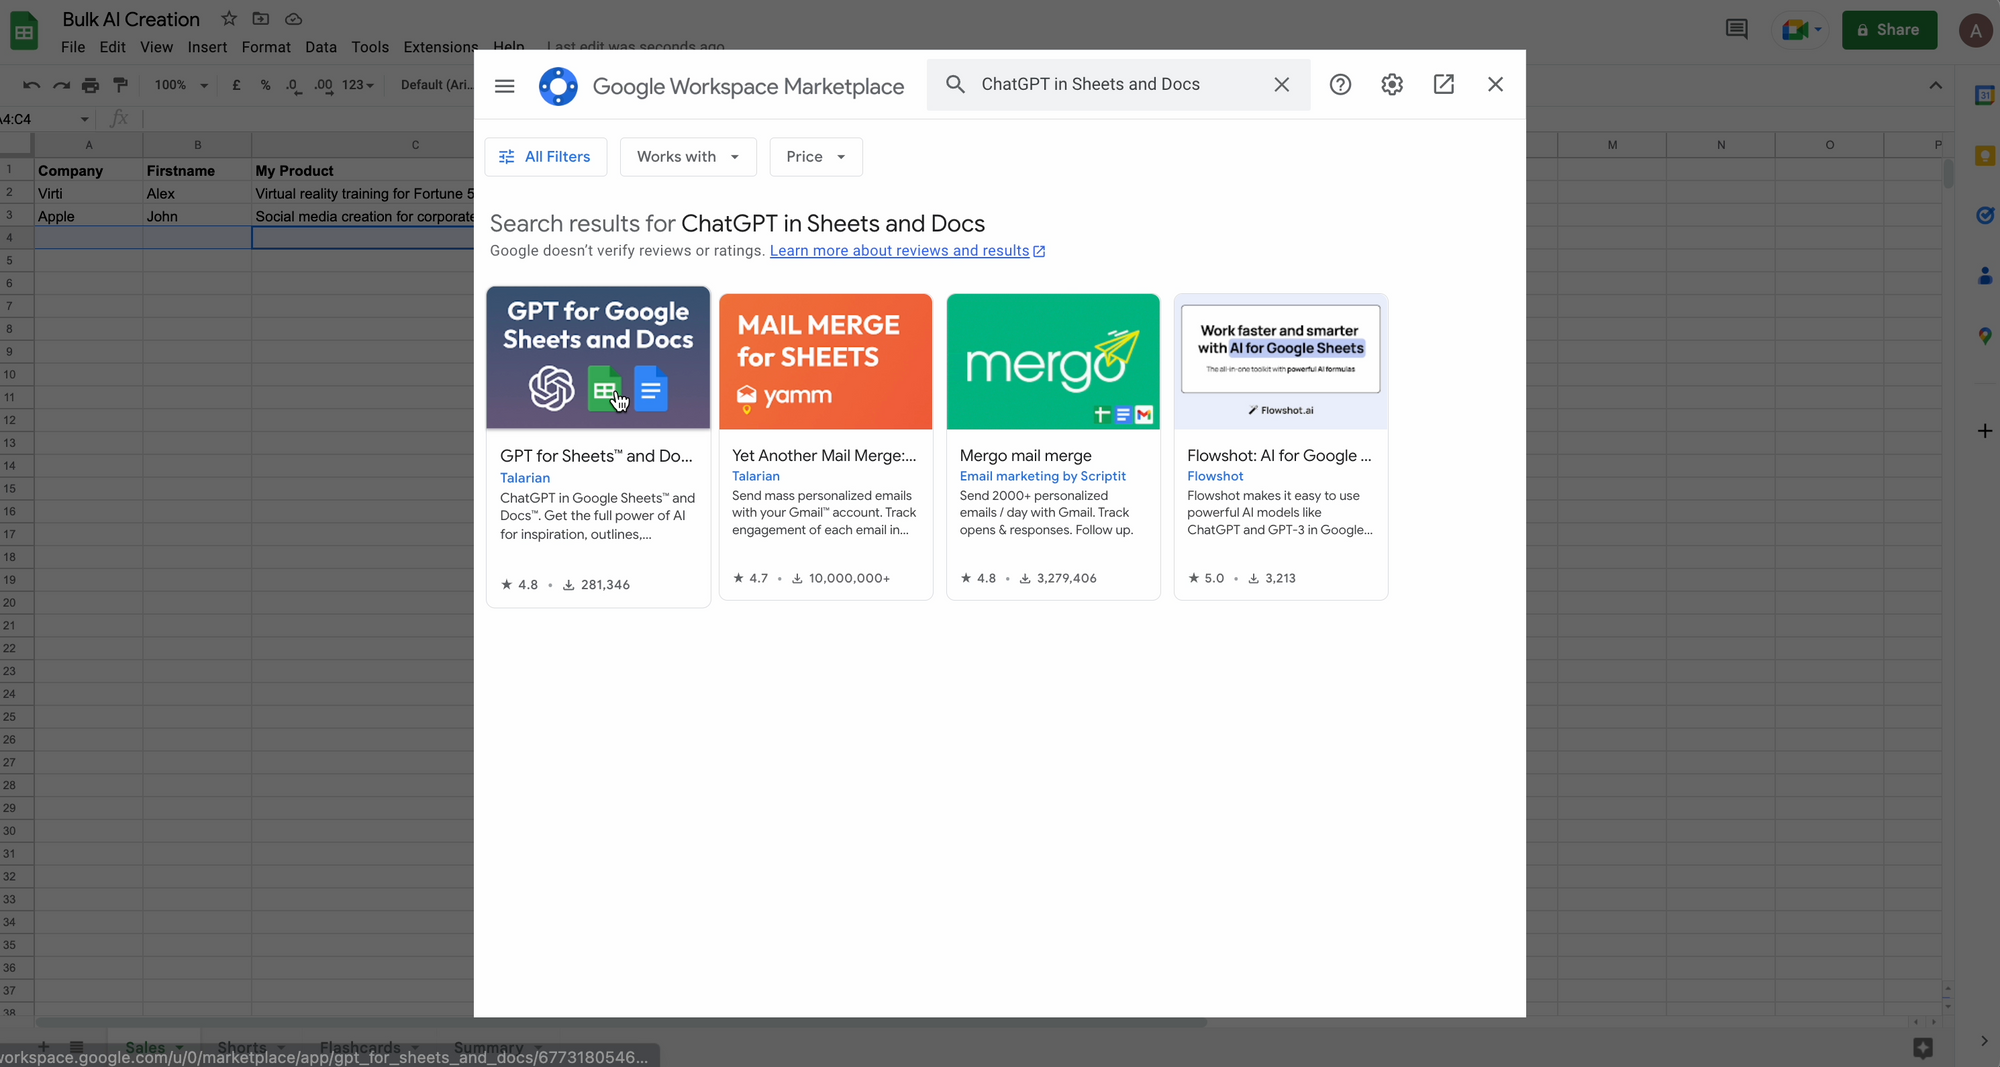Open the 123 number format dropdown

click(x=358, y=85)
